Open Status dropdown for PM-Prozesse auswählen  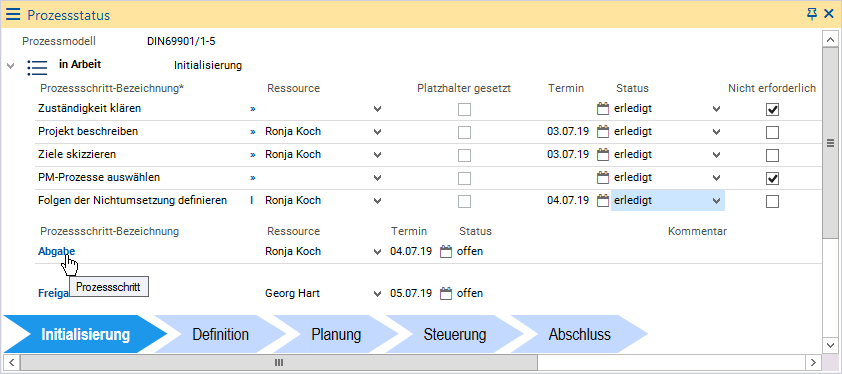pos(716,177)
